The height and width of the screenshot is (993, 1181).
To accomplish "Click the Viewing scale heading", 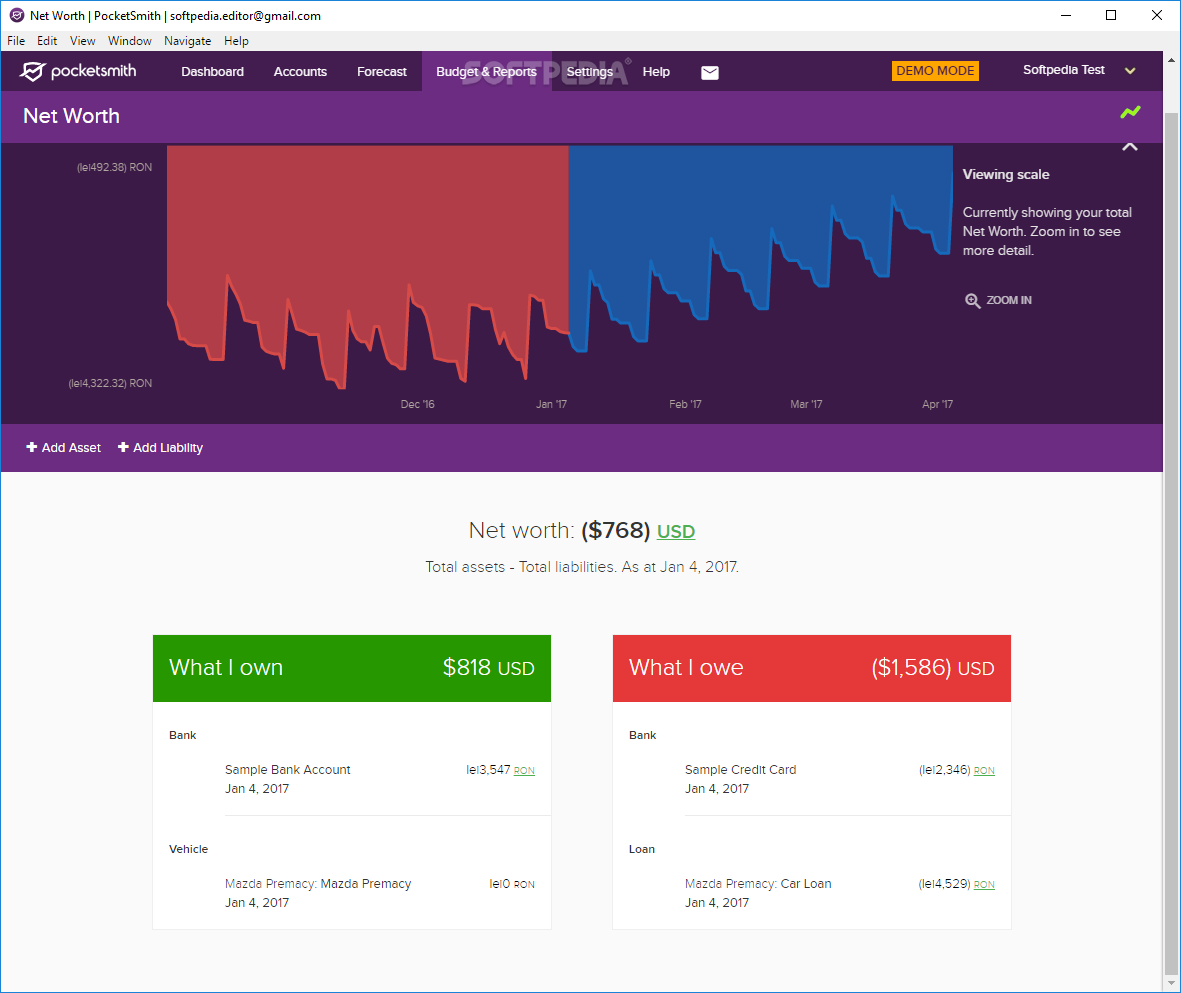I will (1006, 175).
